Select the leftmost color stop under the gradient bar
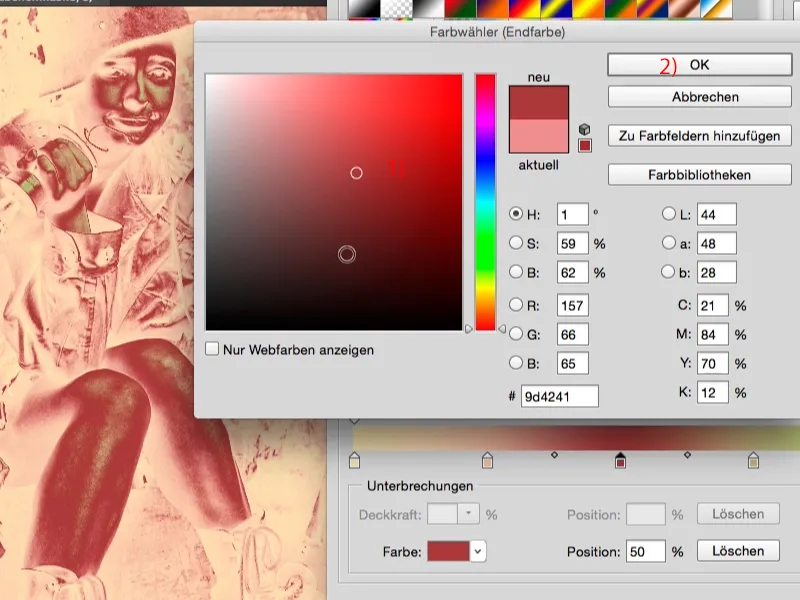The width and height of the screenshot is (800, 600). point(353,462)
